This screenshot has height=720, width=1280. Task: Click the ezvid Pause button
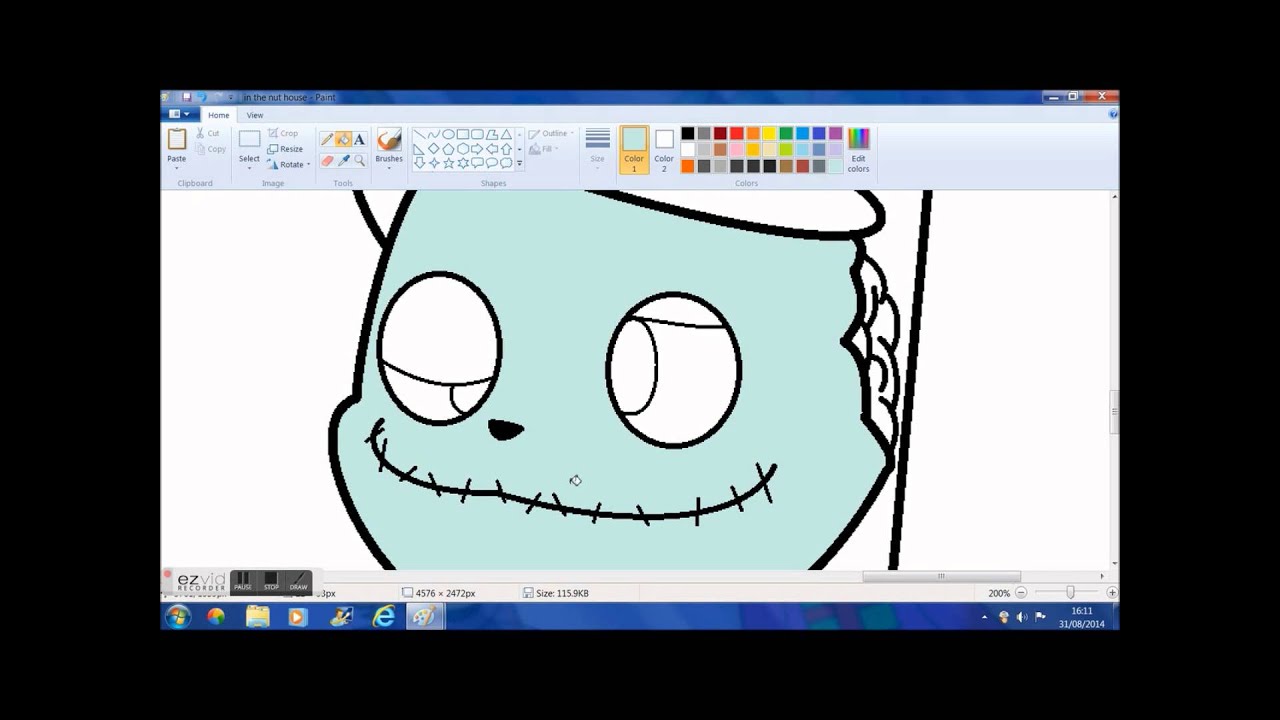(243, 582)
